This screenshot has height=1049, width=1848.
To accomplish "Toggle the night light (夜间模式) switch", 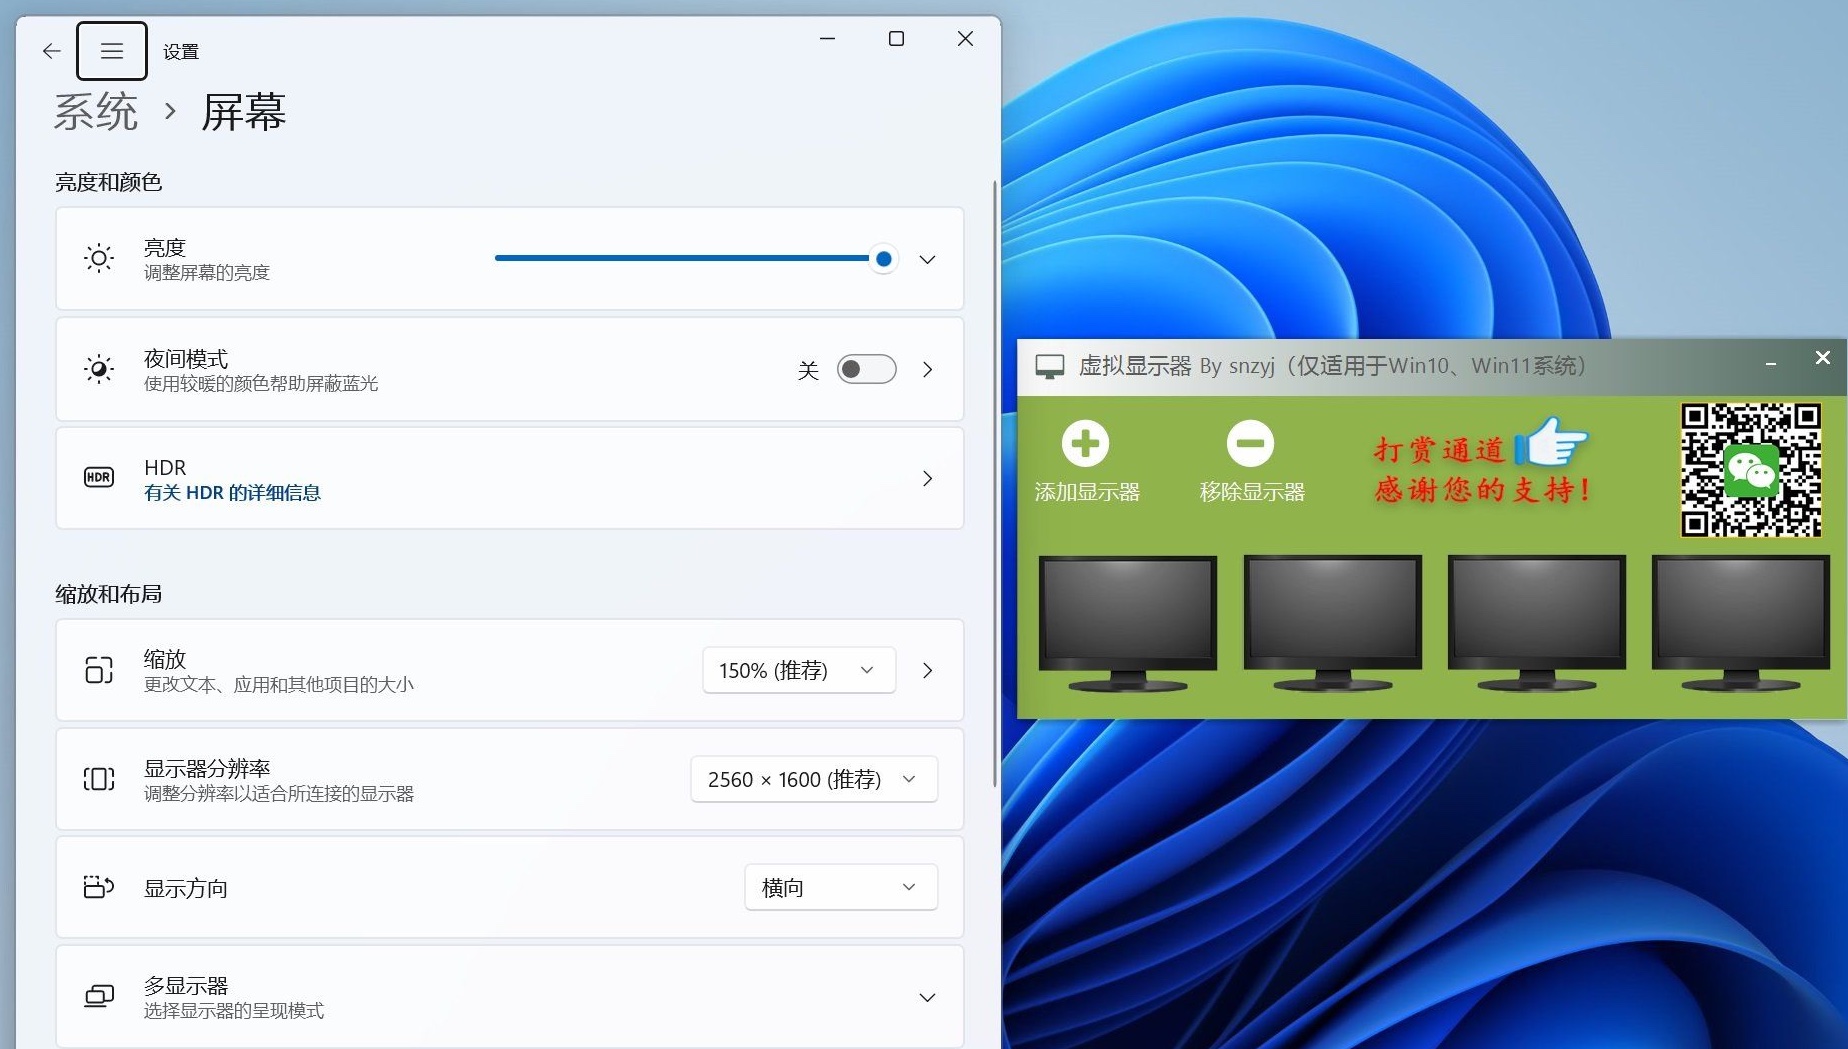I will click(866, 369).
